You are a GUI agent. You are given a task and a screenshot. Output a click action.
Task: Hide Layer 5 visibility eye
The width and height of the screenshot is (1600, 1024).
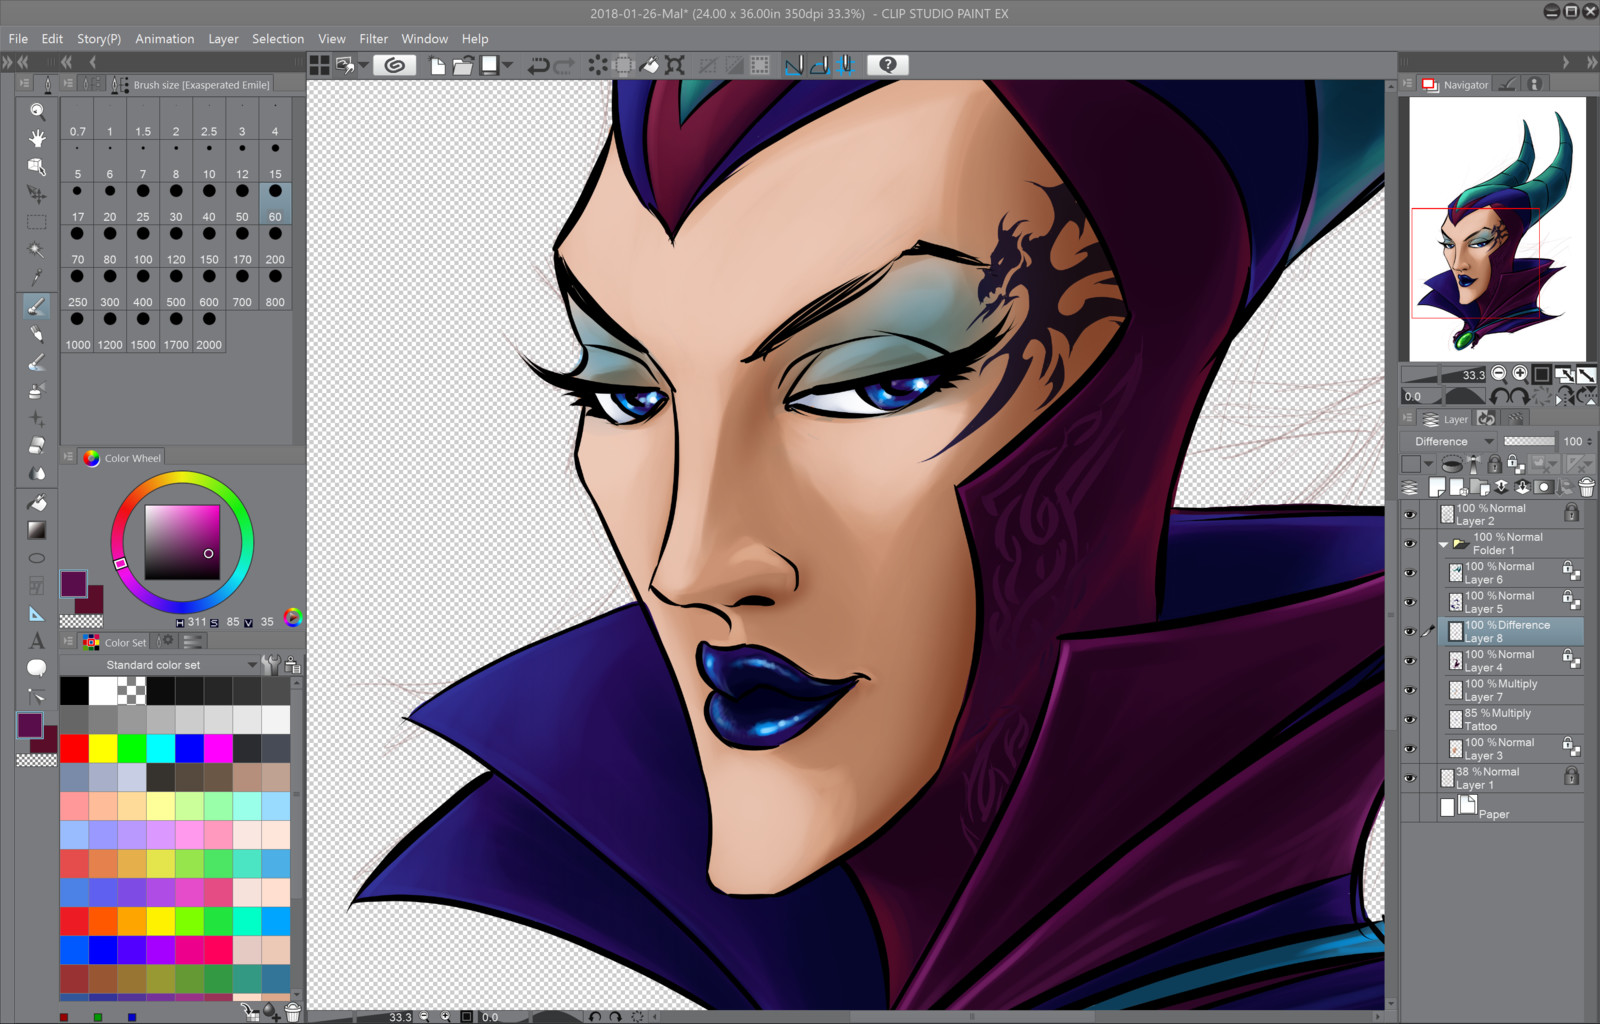click(x=1410, y=602)
